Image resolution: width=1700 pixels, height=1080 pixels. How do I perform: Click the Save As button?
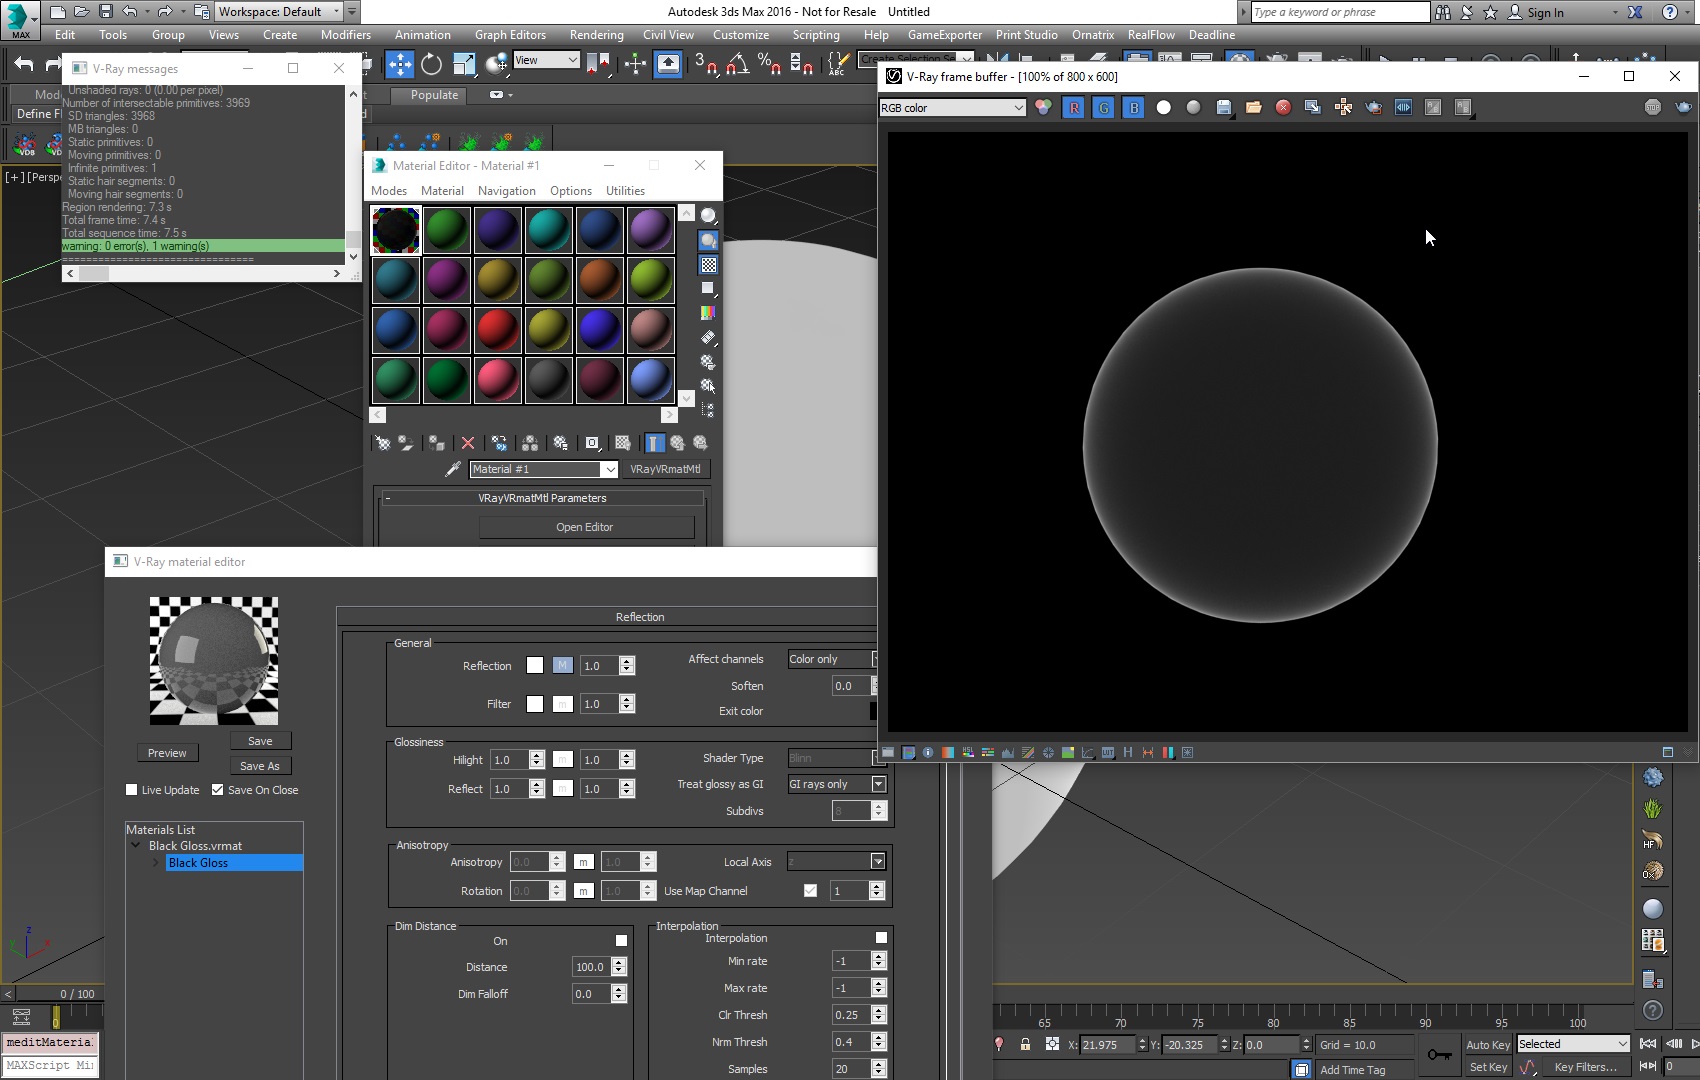pos(260,766)
